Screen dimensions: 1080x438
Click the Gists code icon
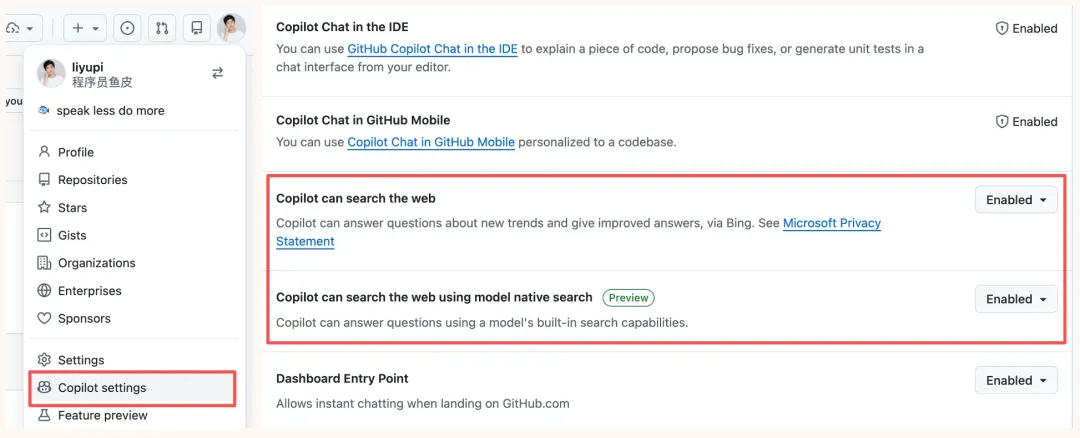click(x=44, y=235)
